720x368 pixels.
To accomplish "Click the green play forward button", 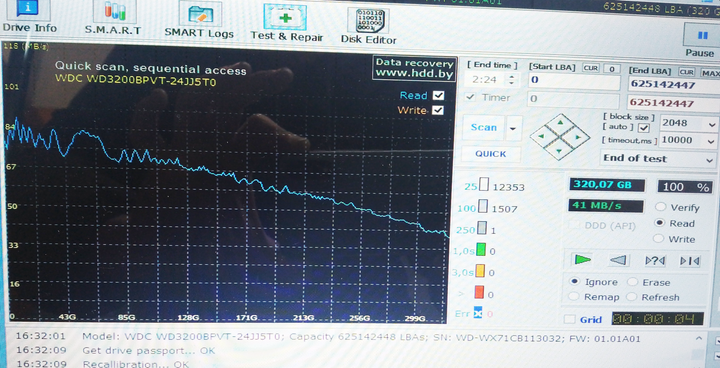I will (x=582, y=260).
